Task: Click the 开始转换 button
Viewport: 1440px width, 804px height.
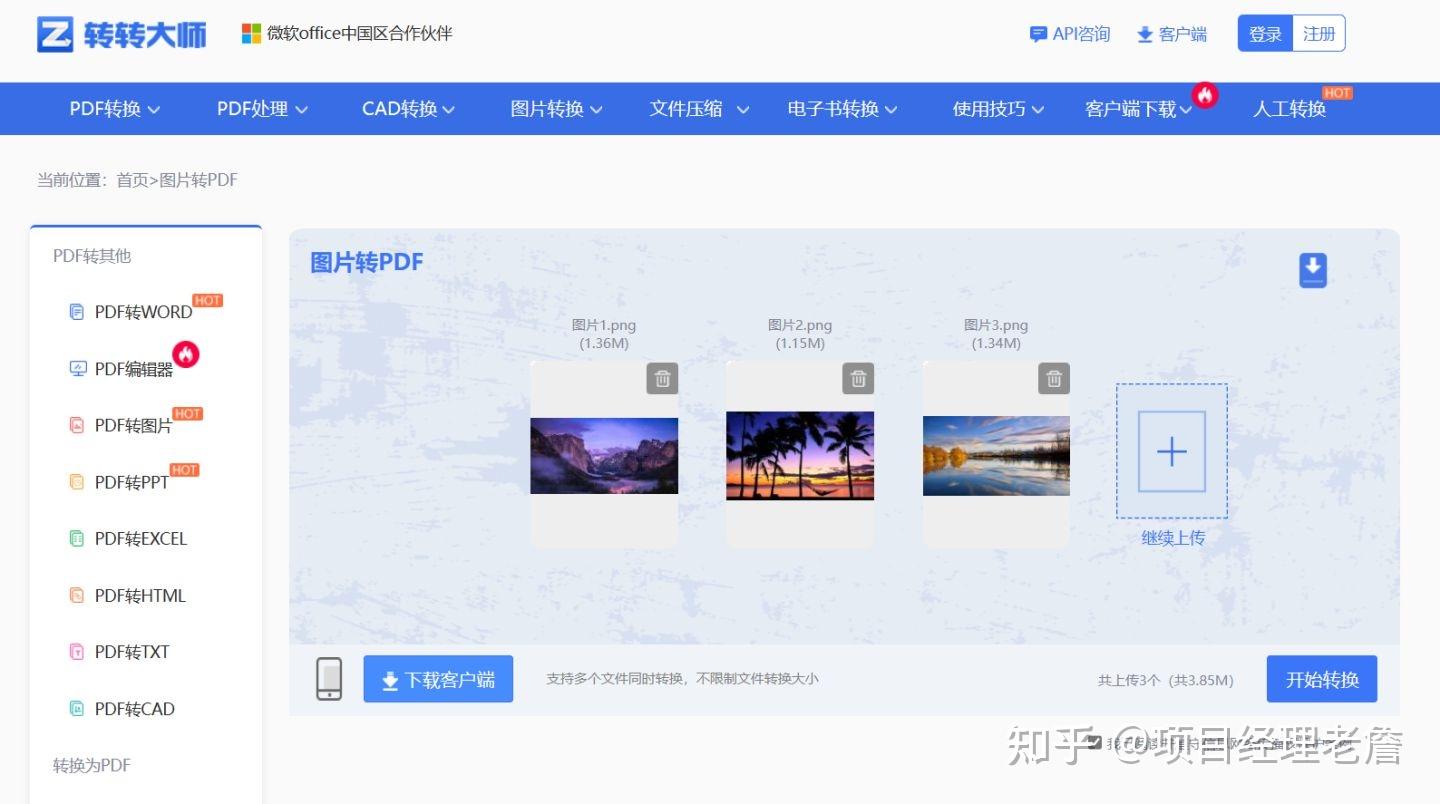Action: click(x=1322, y=678)
